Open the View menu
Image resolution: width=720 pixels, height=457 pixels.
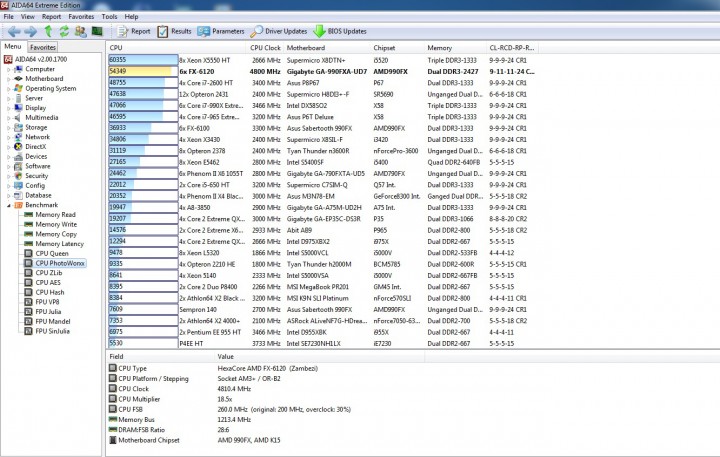coord(28,17)
